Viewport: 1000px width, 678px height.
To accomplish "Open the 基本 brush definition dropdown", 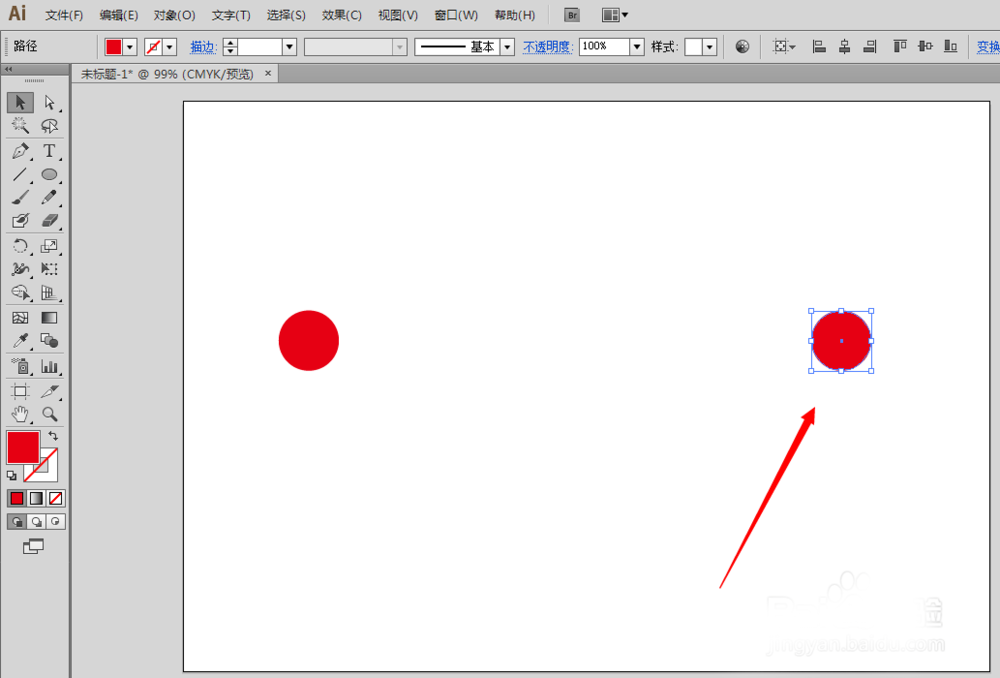I will pyautogui.click(x=508, y=47).
